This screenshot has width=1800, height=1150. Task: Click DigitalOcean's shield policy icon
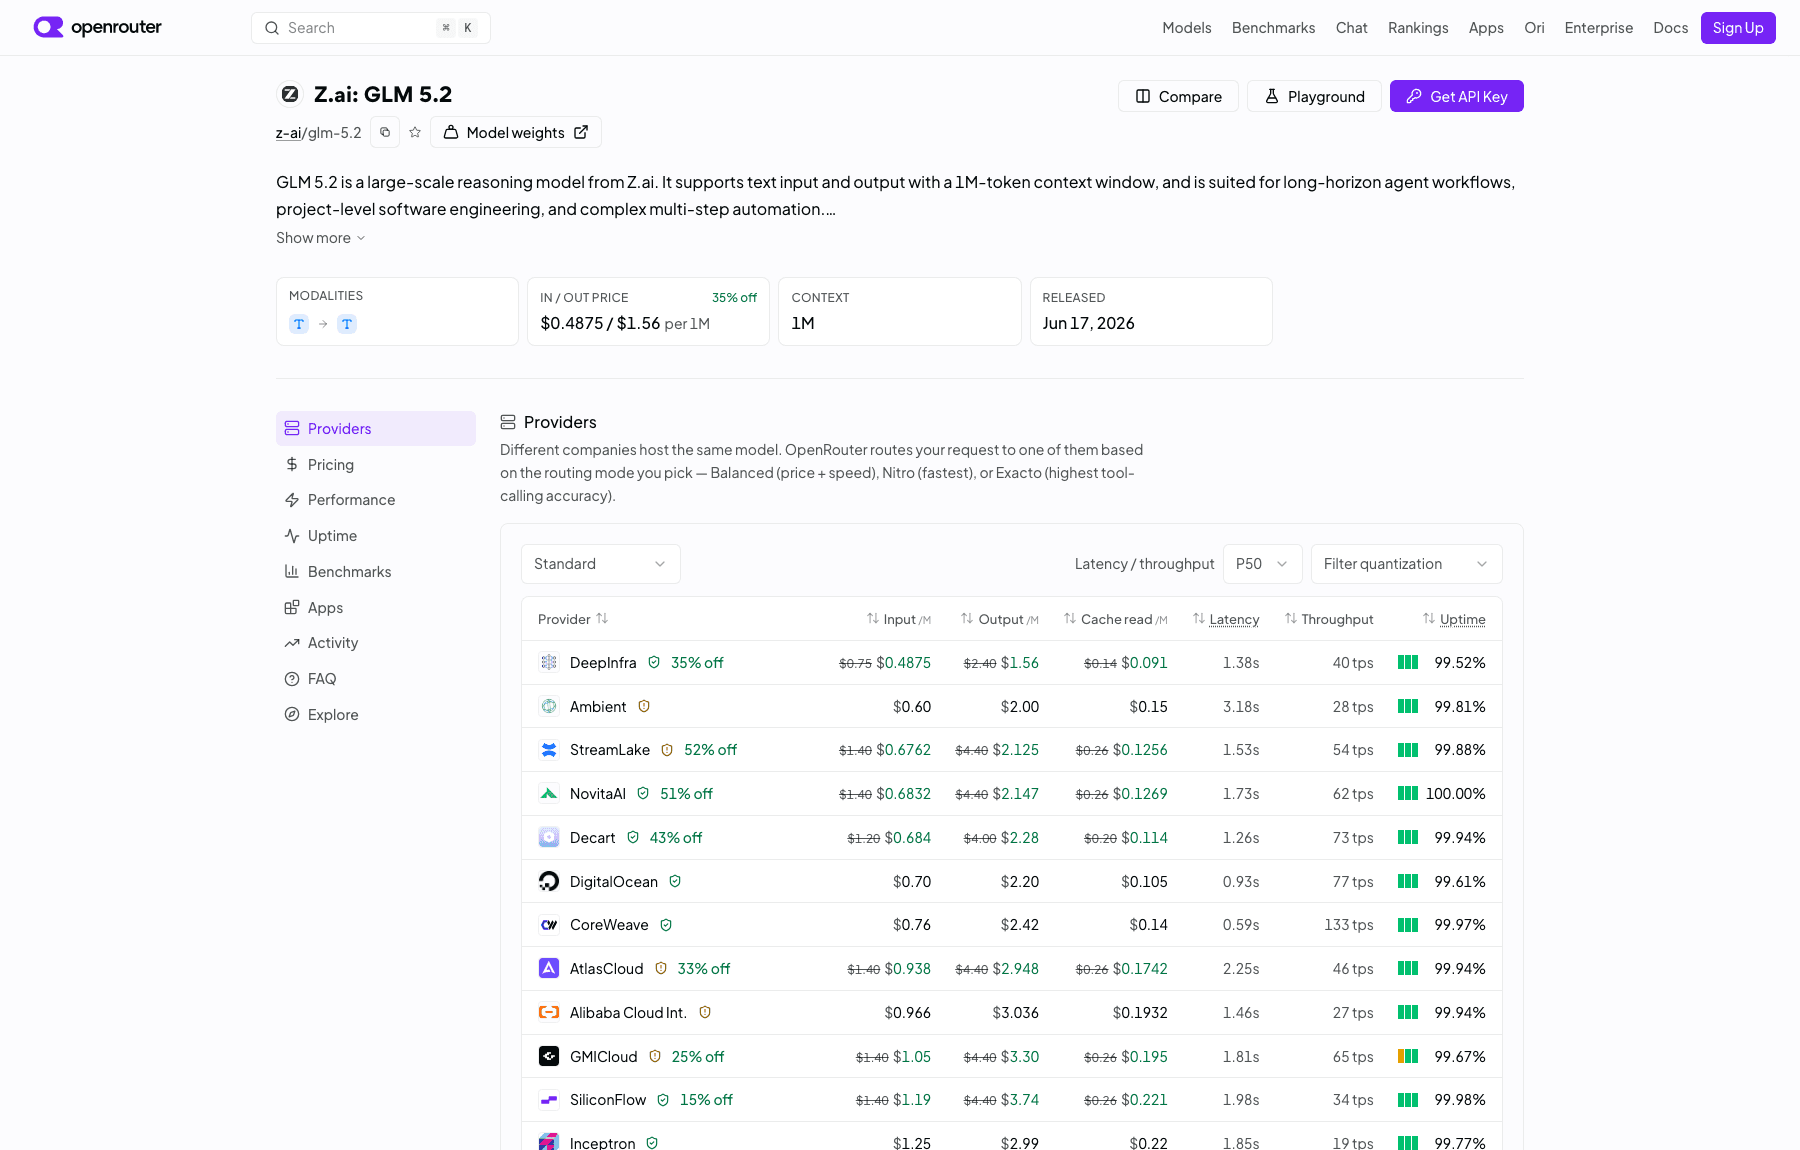tap(675, 881)
